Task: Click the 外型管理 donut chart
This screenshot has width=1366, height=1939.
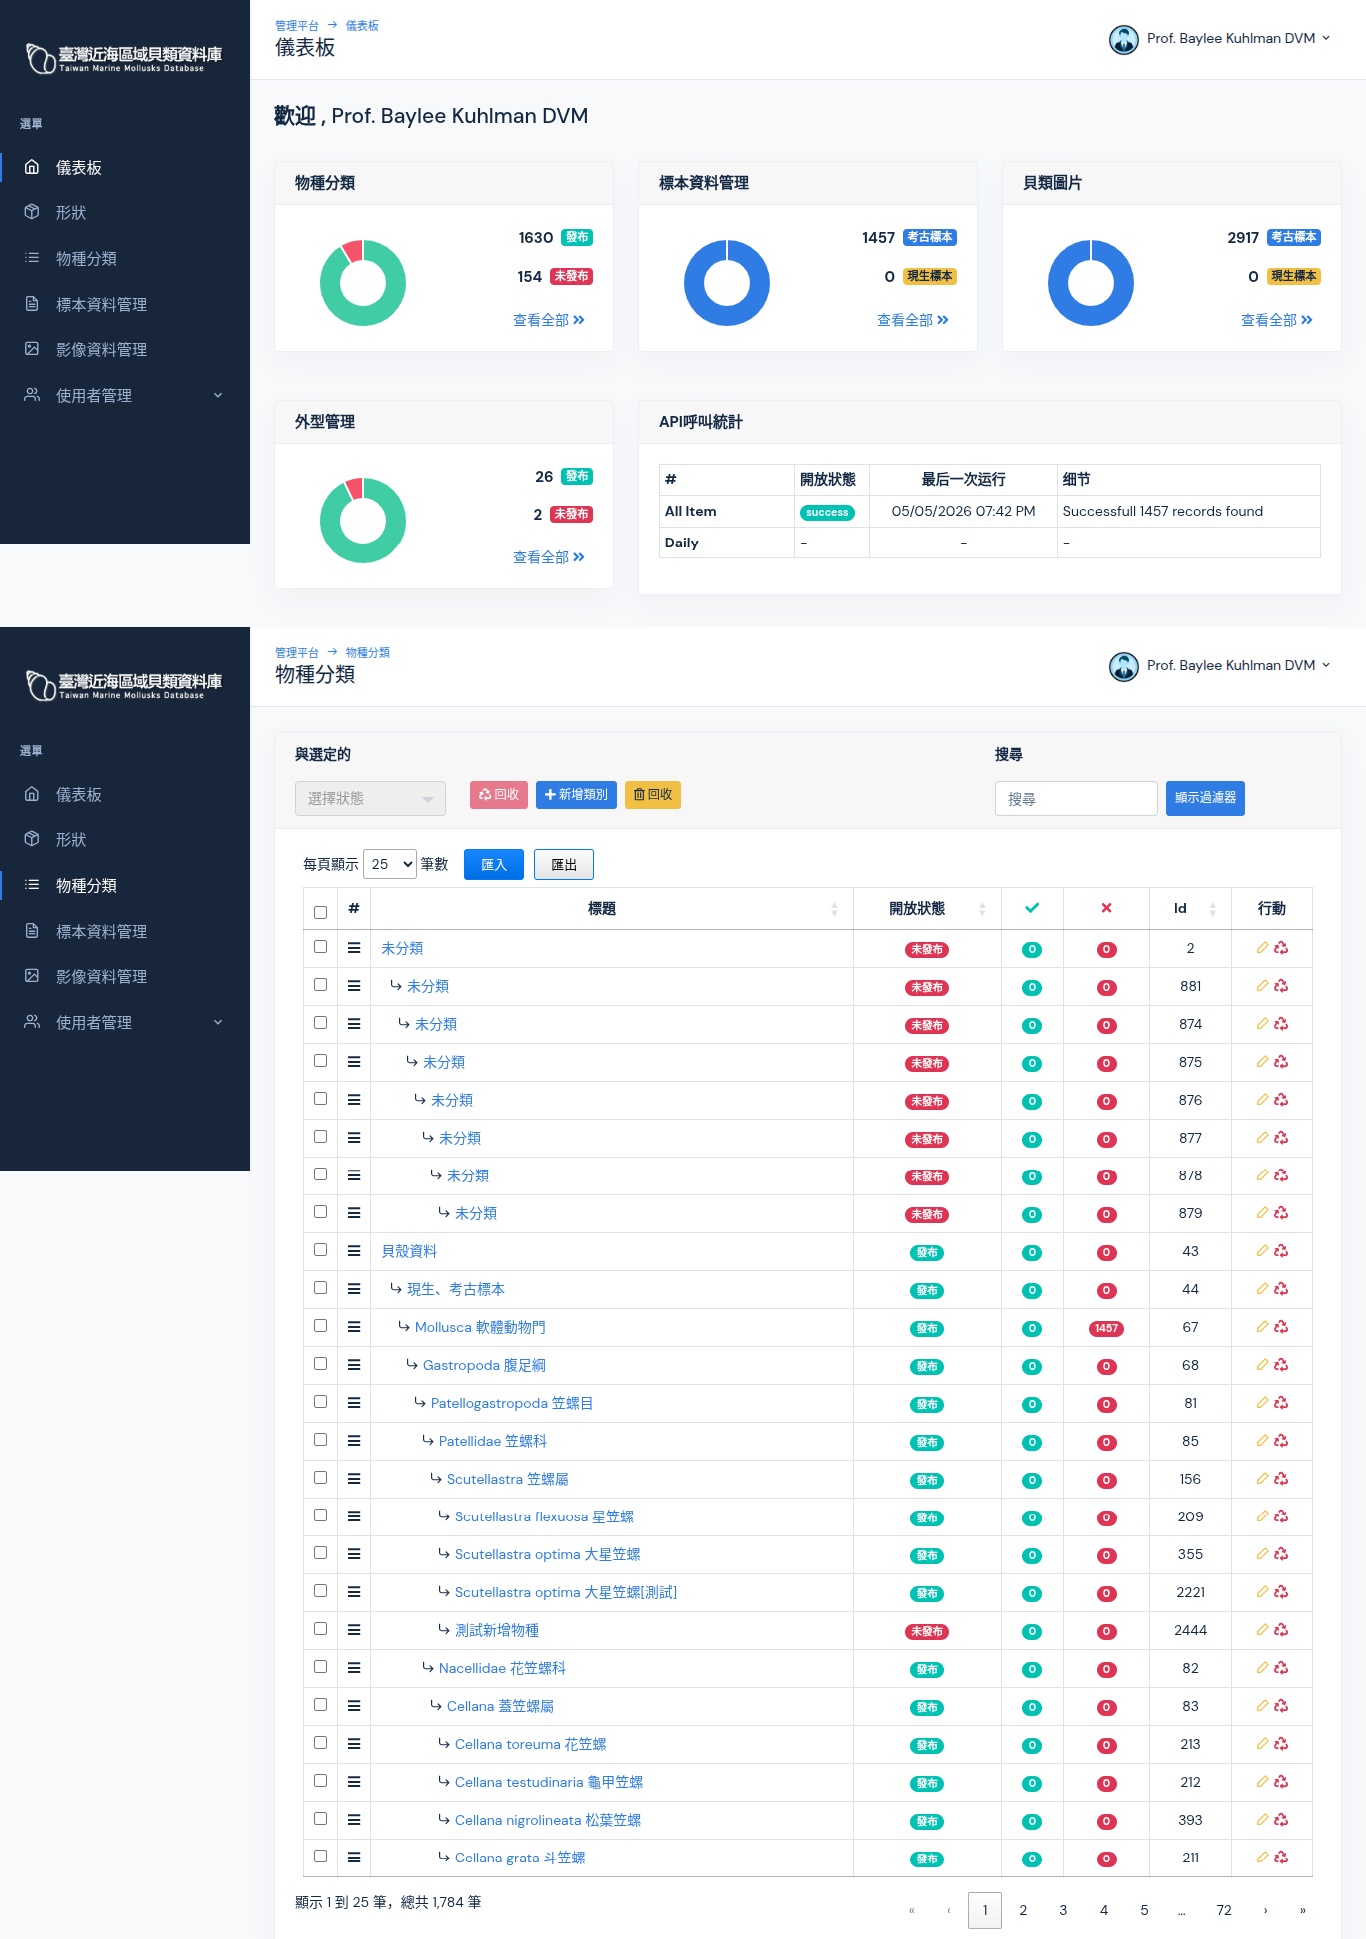Action: click(363, 520)
